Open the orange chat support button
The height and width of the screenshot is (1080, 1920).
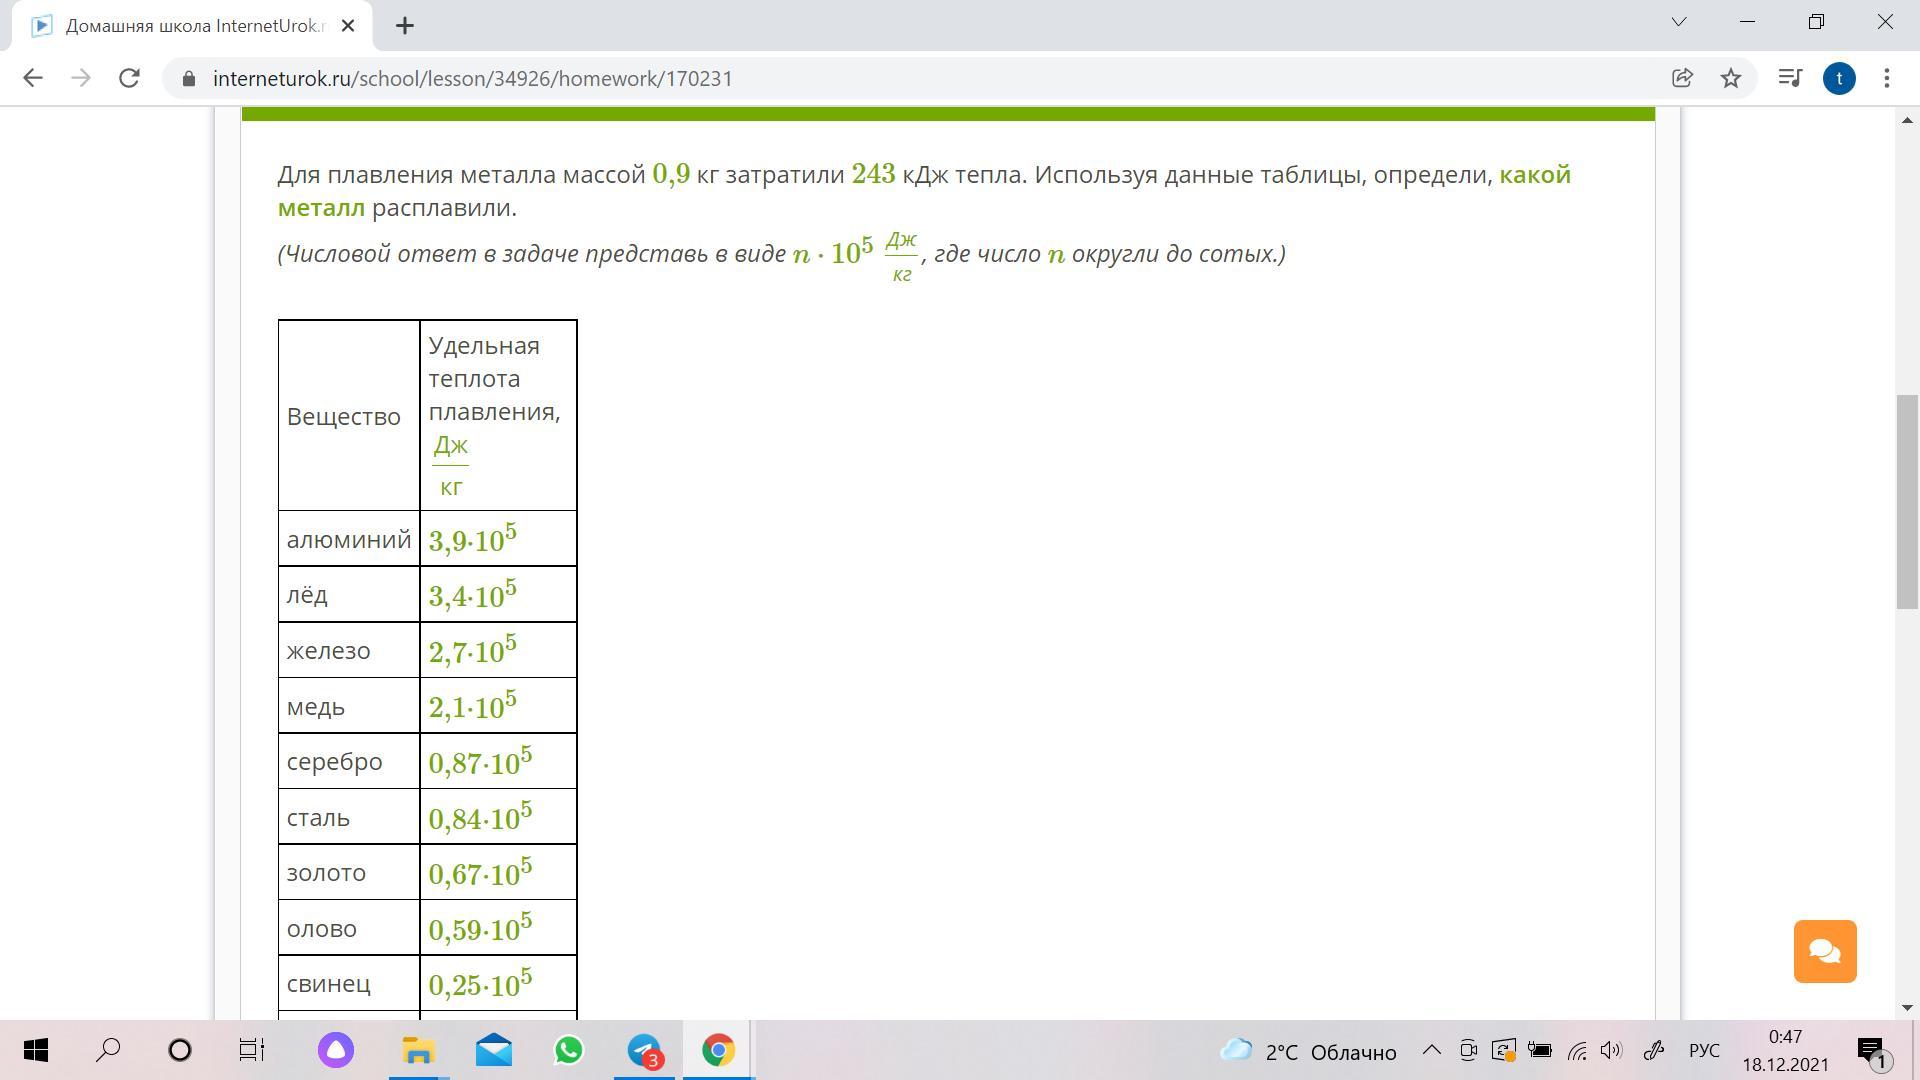point(1824,951)
